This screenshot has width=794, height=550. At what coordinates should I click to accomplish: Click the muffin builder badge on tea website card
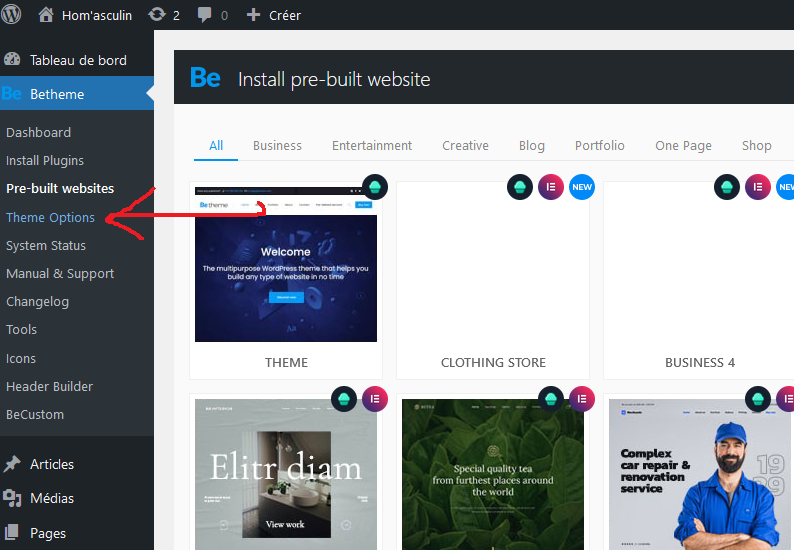551,399
